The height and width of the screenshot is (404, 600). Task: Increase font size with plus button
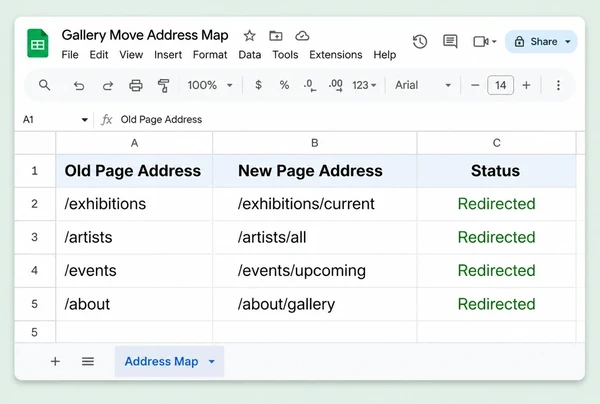(x=527, y=85)
